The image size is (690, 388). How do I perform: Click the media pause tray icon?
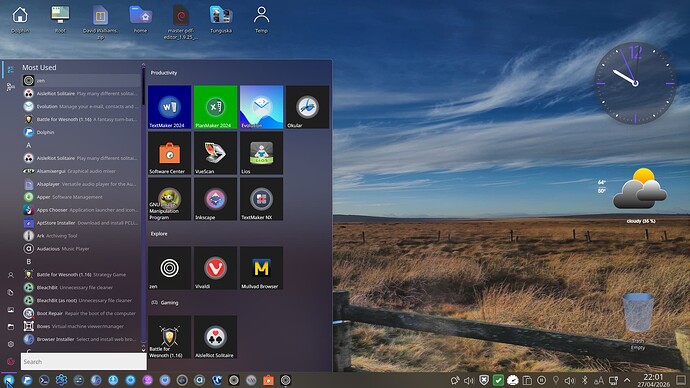pyautogui.click(x=542, y=380)
